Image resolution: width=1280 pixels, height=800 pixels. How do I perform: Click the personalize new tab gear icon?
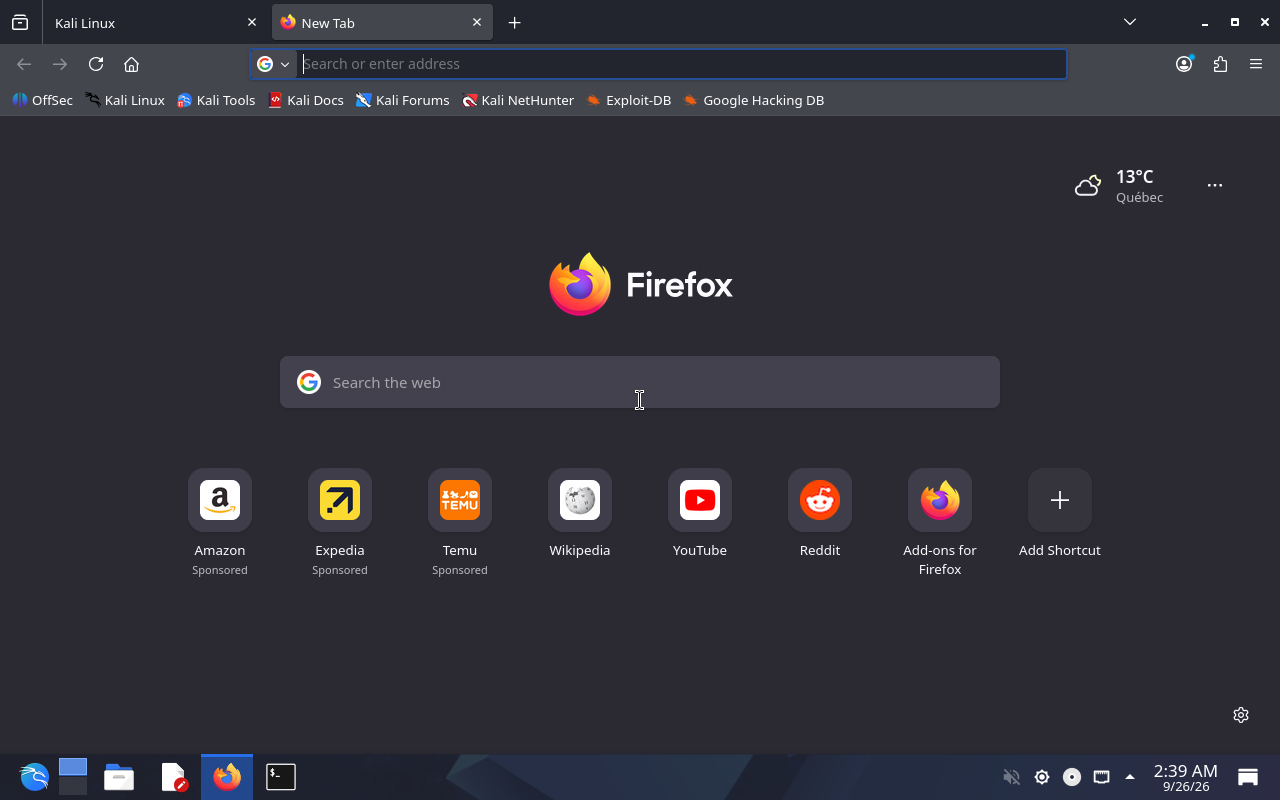click(1241, 715)
